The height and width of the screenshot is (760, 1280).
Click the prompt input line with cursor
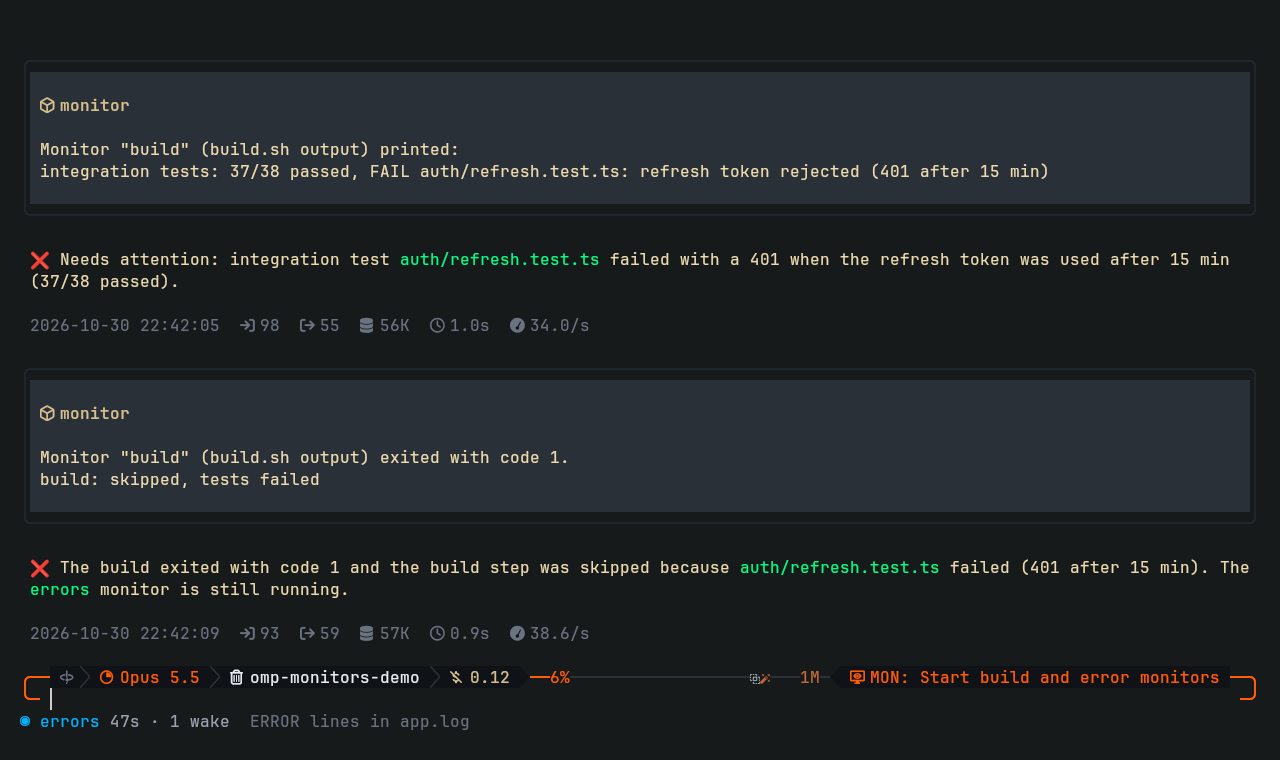[x=640, y=699]
